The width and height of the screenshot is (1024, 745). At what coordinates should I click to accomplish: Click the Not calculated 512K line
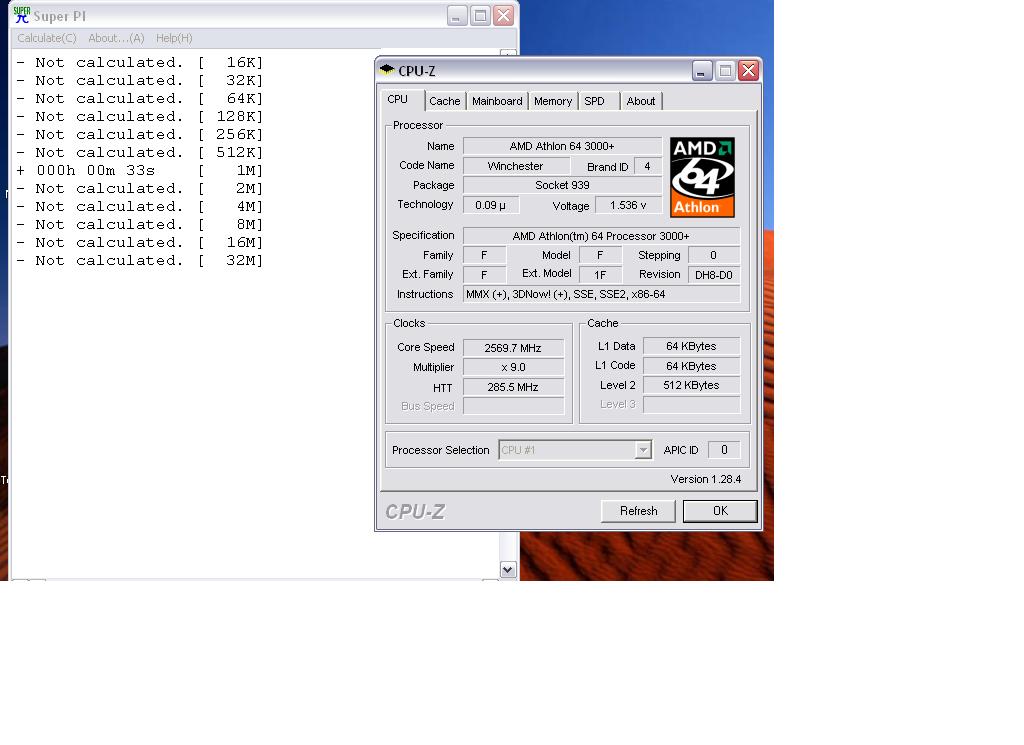[x=140, y=153]
